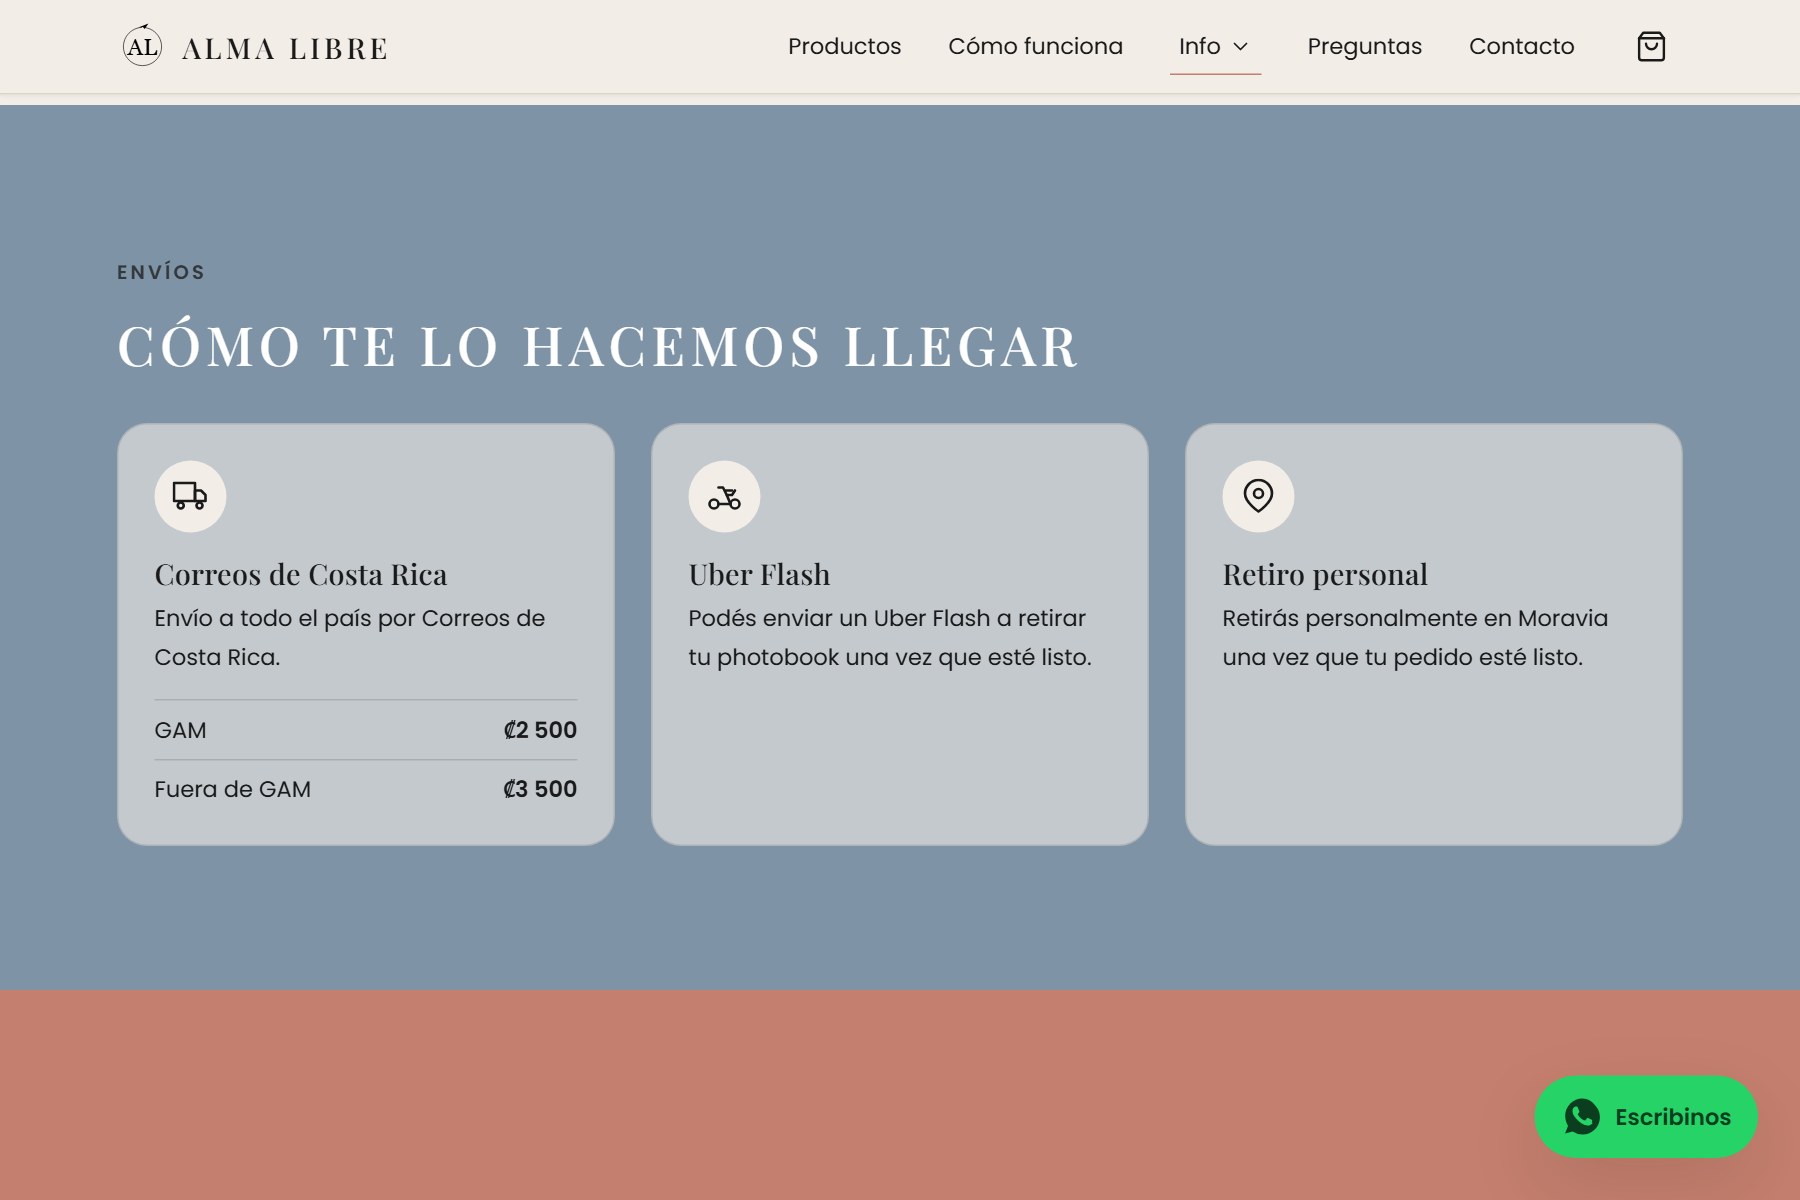Viewport: 1800px width, 1200px height.
Task: Click the ₡3 500 price
Action: point(540,789)
